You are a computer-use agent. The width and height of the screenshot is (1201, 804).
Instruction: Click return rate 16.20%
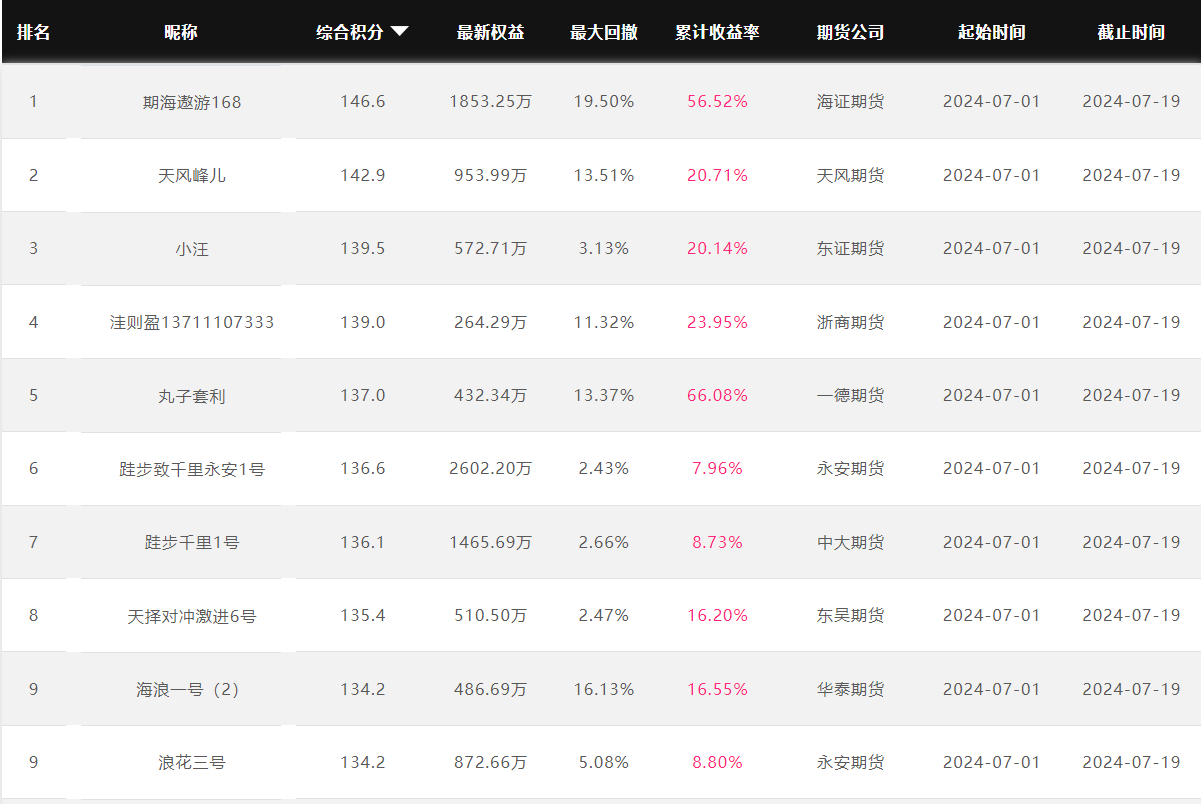717,615
